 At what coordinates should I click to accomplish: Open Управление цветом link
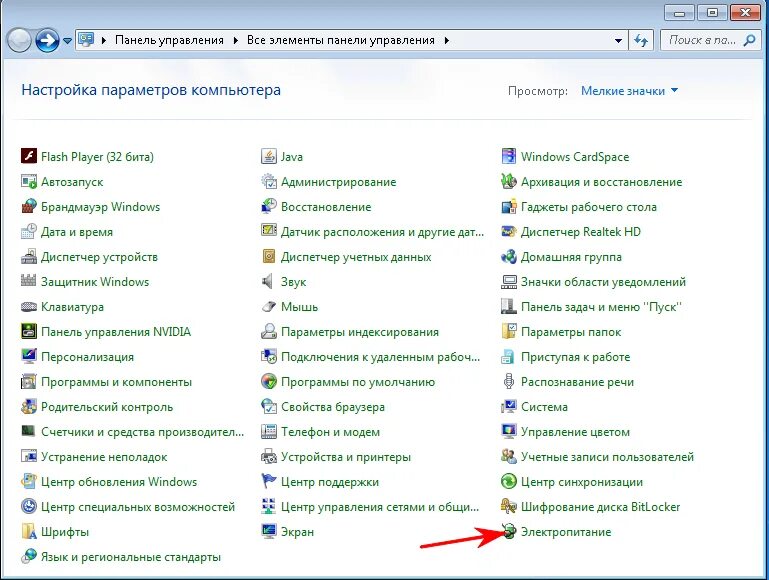tap(575, 432)
